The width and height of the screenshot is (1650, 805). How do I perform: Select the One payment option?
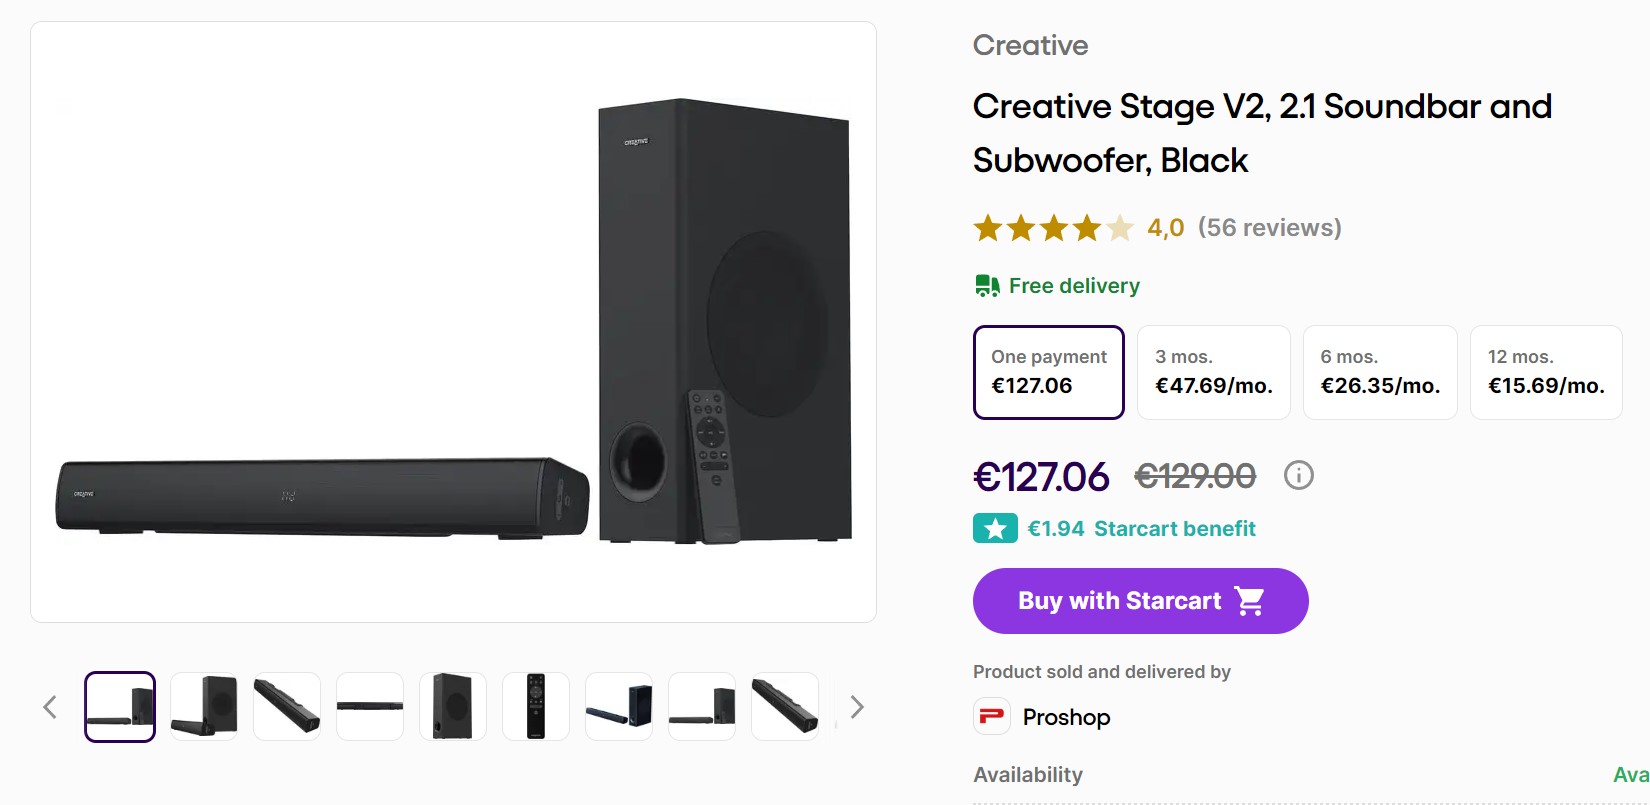(x=1048, y=372)
